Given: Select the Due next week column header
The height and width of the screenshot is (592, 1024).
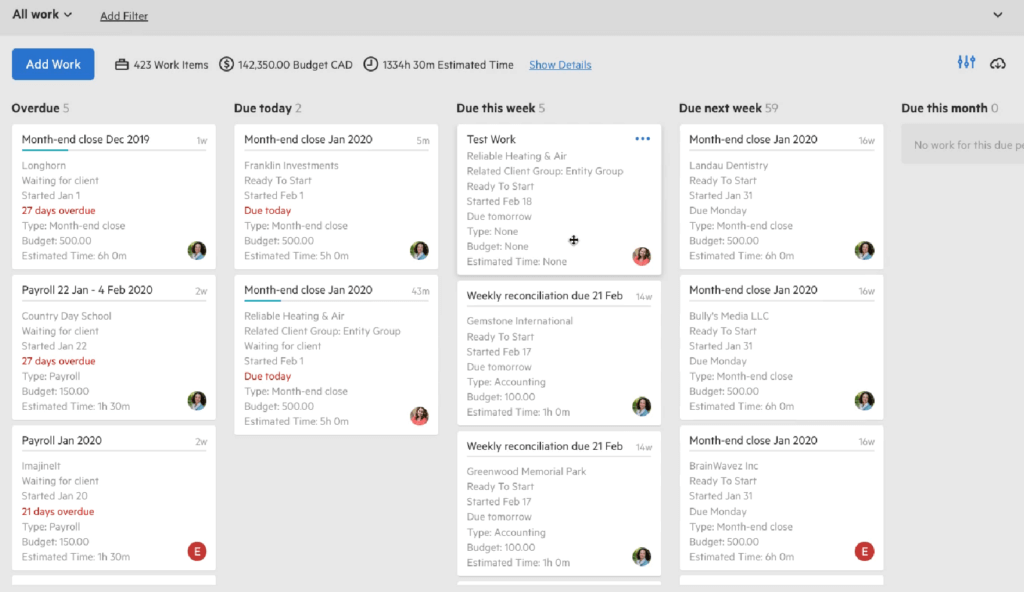Looking at the screenshot, I should (x=720, y=108).
